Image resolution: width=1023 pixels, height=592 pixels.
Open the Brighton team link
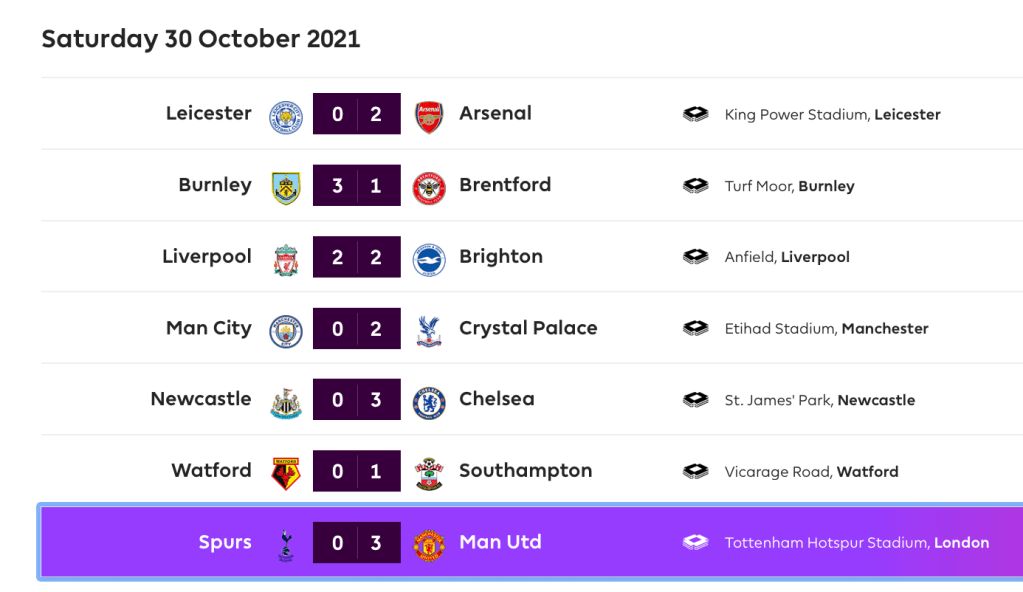click(500, 257)
